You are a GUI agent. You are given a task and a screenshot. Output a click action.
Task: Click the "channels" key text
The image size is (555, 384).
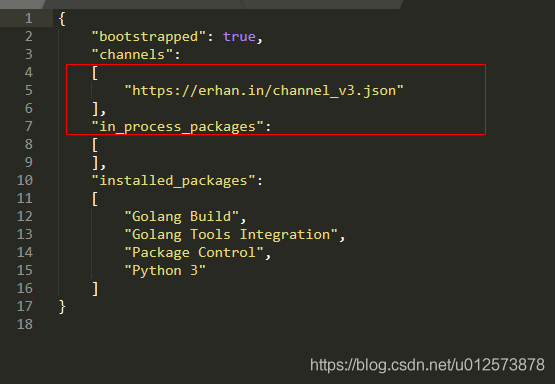click(132, 55)
